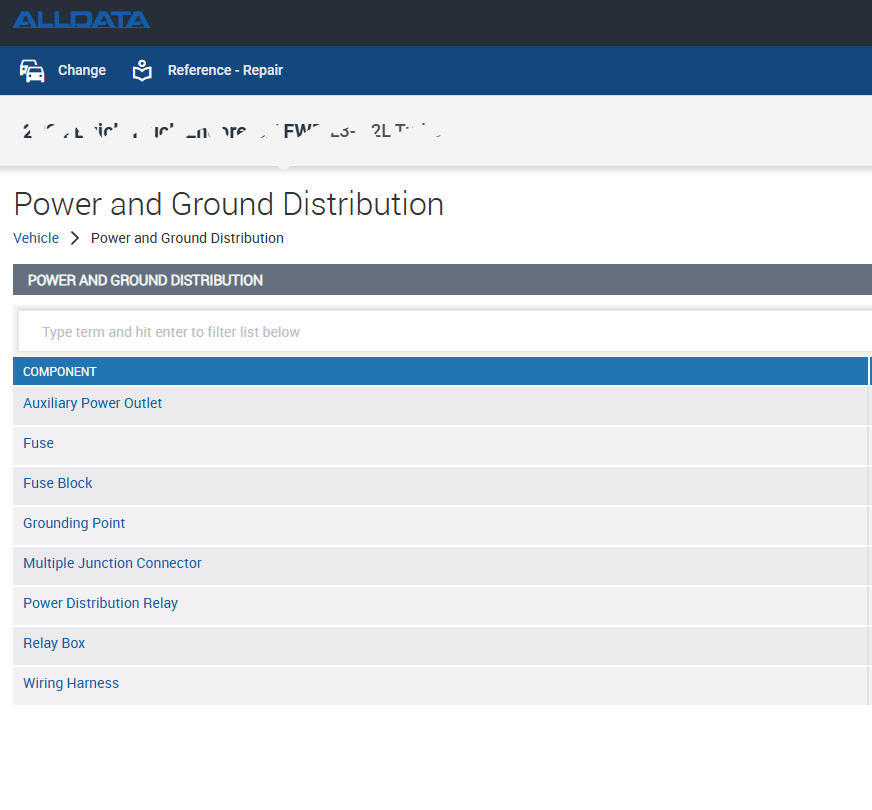Click the ALLDATA logo
This screenshot has width=872, height=810.
[81, 20]
